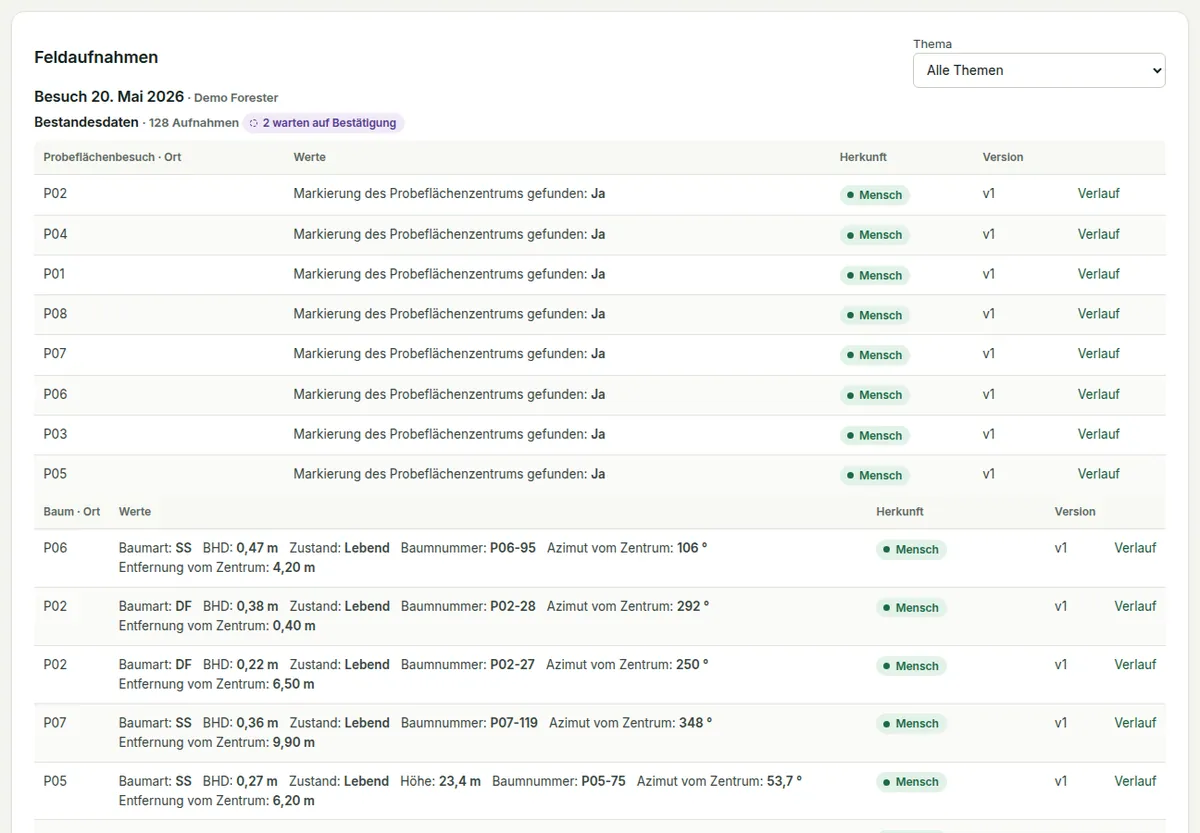Open Verlauf for plot visit P02

tap(1098, 194)
